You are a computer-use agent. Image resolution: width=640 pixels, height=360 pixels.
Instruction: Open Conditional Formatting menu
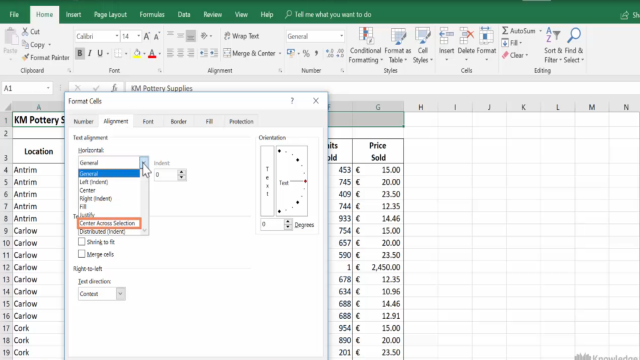[365, 45]
